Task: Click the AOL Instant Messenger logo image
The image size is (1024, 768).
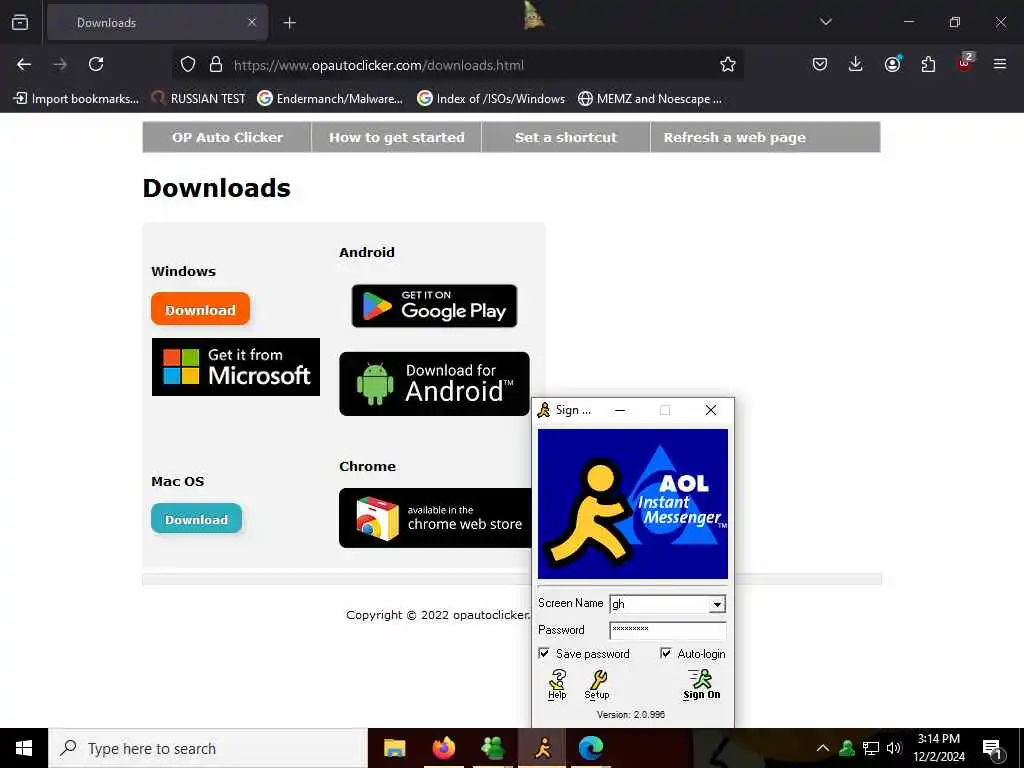Action: coord(632,504)
